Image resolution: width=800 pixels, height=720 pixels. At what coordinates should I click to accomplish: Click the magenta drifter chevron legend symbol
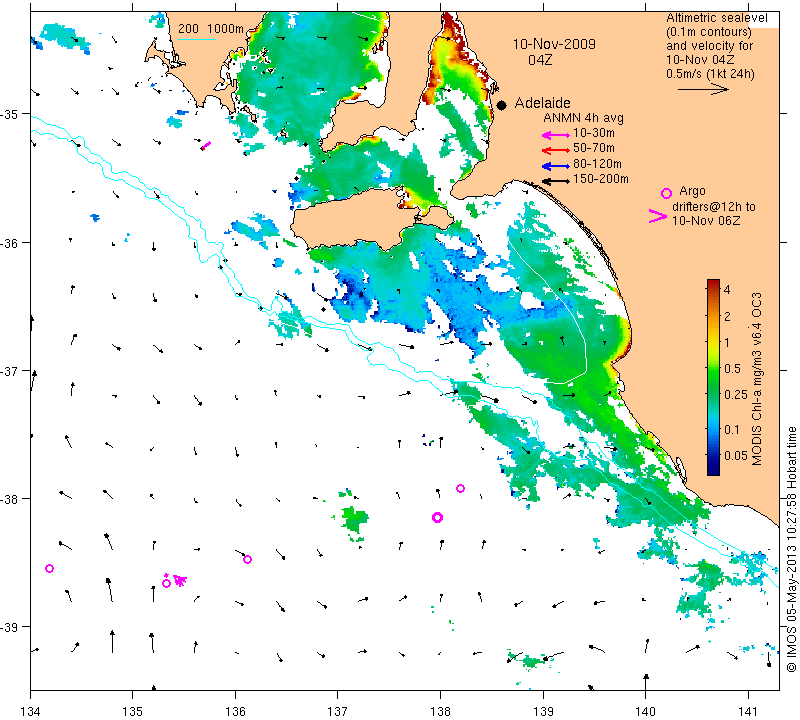(657, 216)
